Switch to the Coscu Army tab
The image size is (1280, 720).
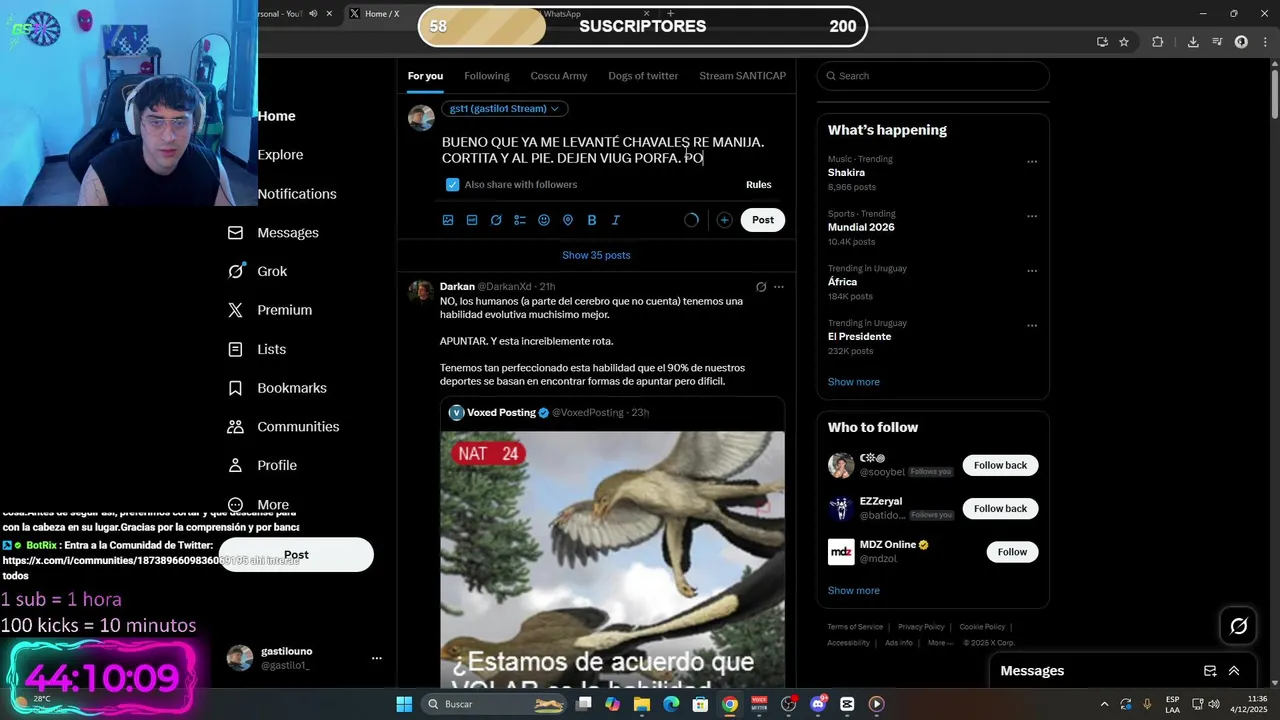click(559, 76)
